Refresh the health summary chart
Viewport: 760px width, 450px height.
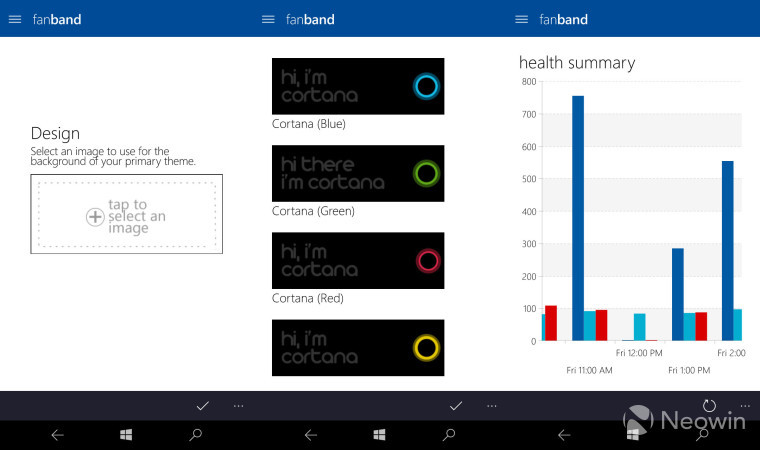[x=709, y=405]
